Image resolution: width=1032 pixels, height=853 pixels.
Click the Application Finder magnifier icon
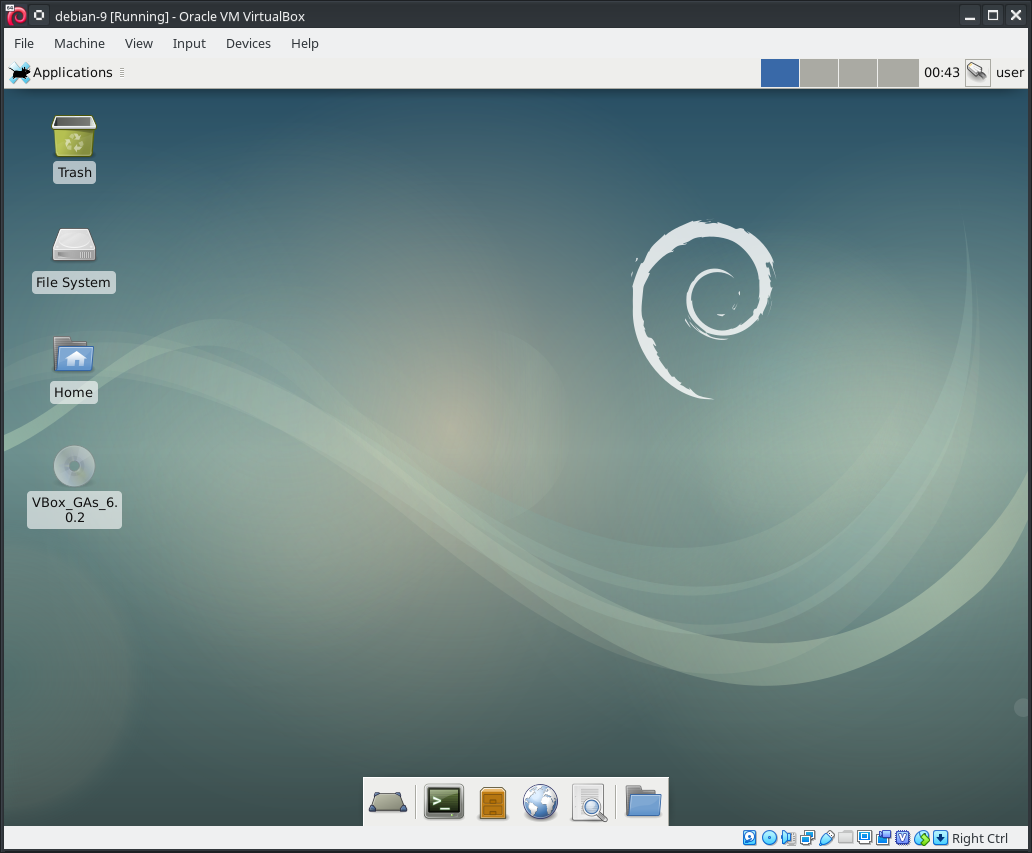pos(589,802)
